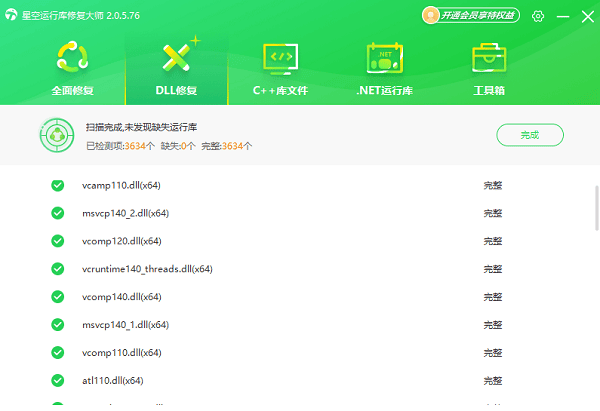The image size is (600, 411).
Task: Click the scan complete radar icon
Action: (x=57, y=135)
